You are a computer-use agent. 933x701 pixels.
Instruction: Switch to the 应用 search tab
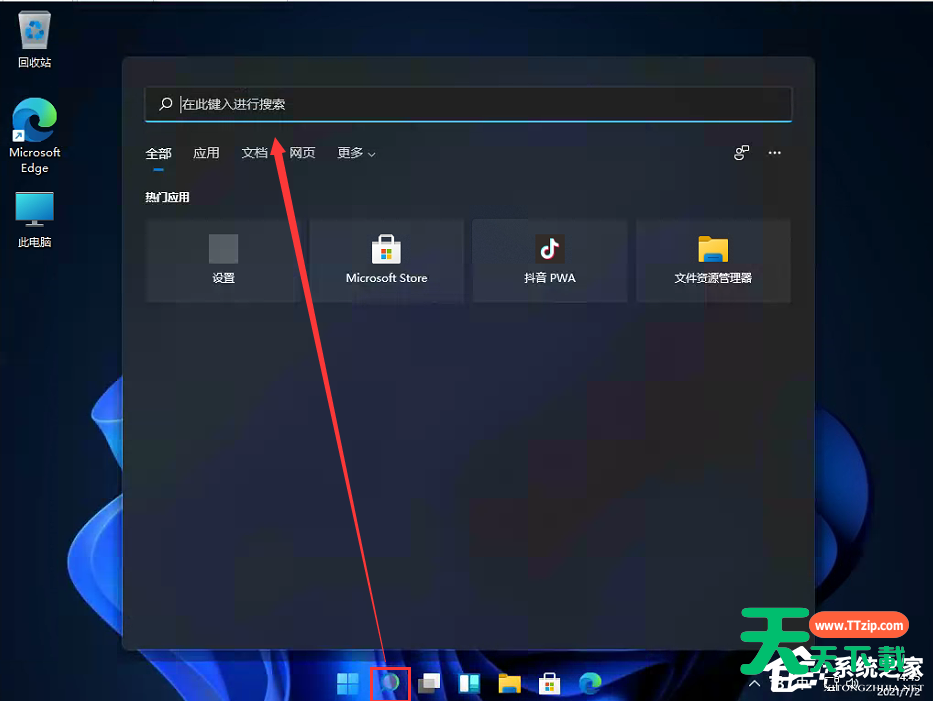(206, 153)
